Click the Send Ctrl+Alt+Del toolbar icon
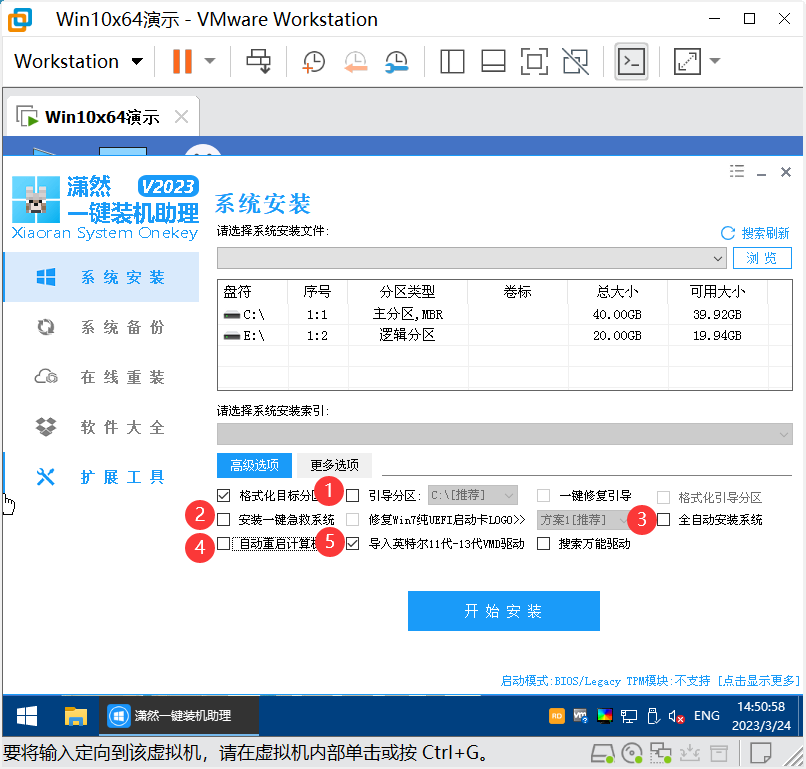806x769 pixels. (259, 61)
